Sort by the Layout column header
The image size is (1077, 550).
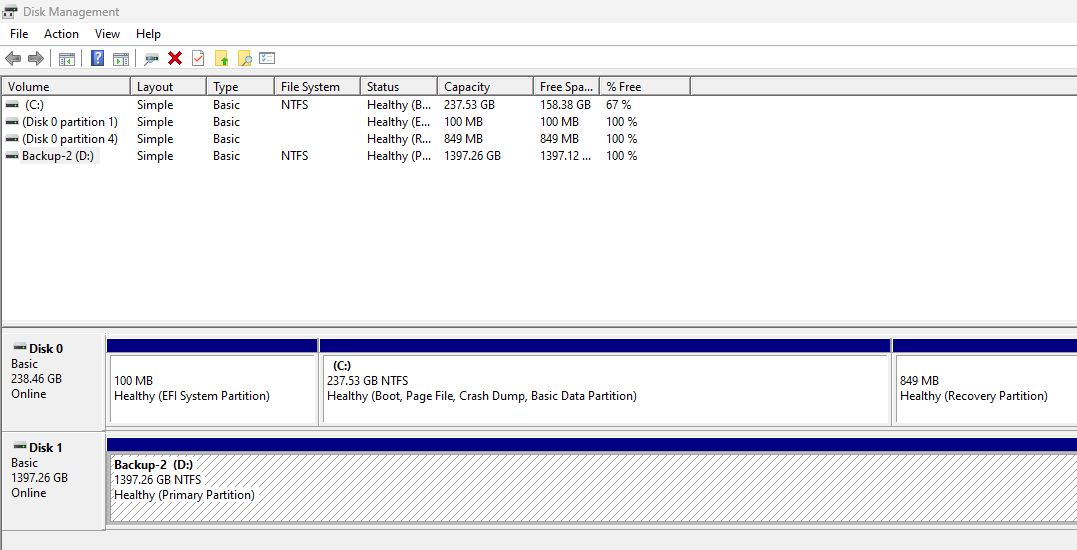click(168, 87)
